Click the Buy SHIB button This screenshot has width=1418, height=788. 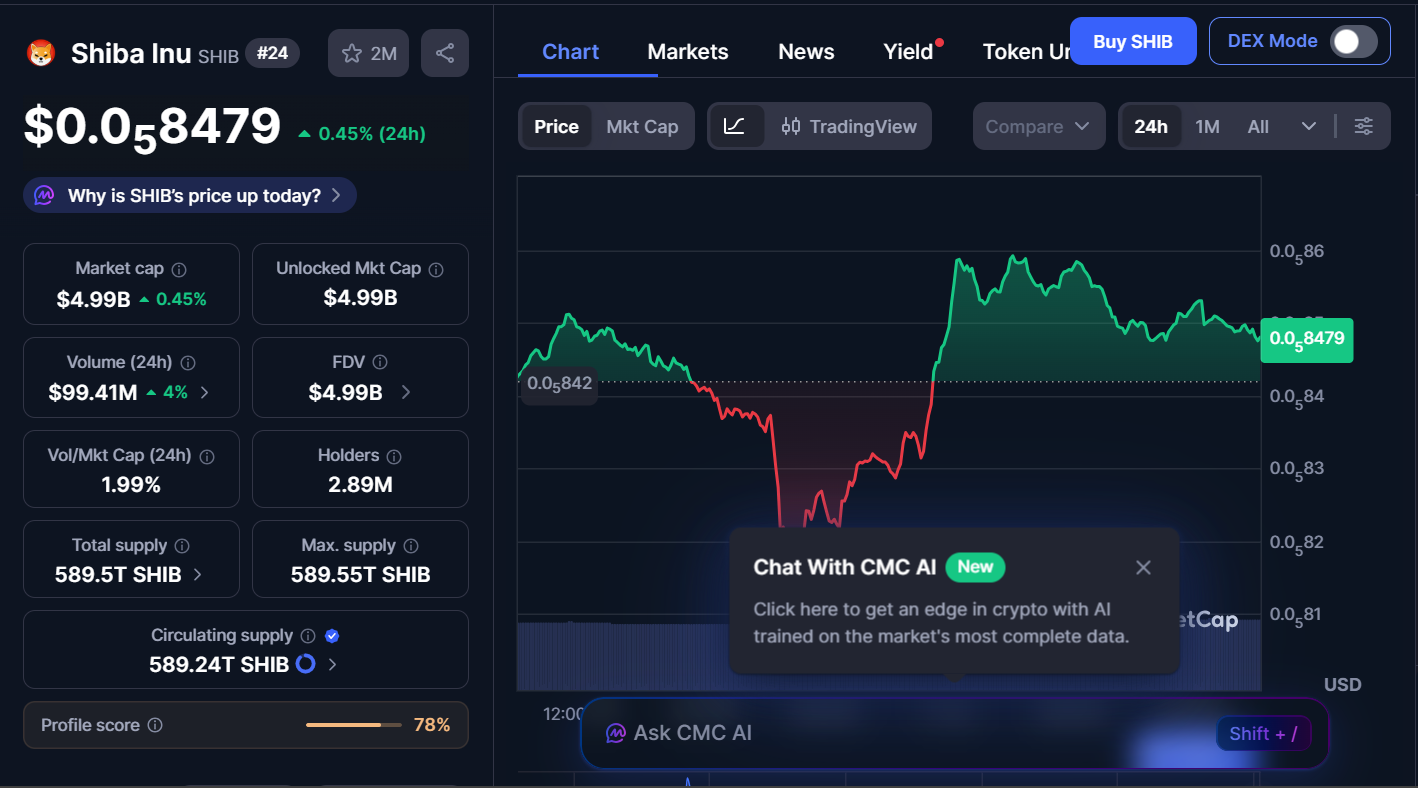click(x=1133, y=41)
